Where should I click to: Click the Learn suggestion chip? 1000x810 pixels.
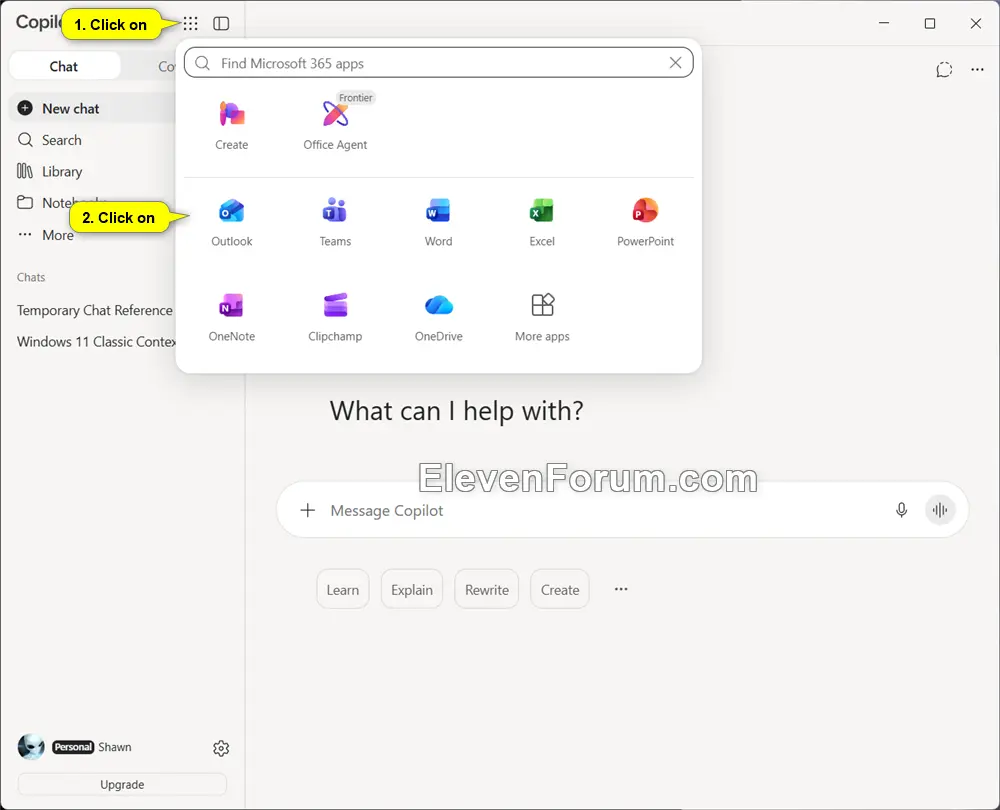pos(342,589)
